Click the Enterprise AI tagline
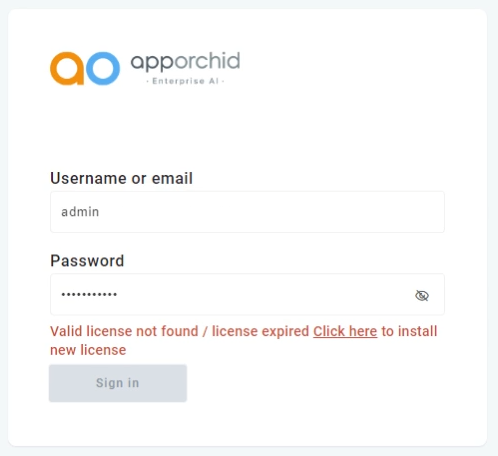 click(185, 81)
